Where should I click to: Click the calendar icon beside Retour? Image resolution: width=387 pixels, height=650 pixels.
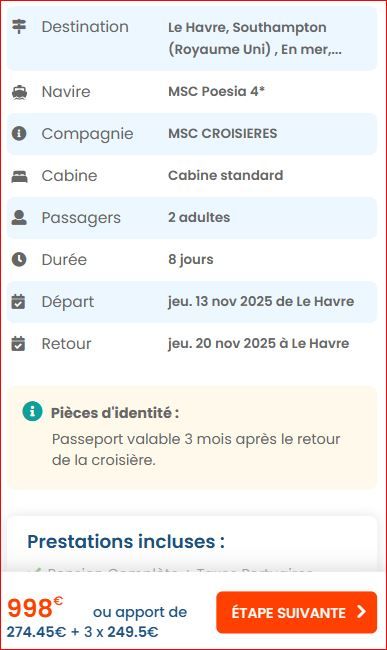pyautogui.click(x=19, y=344)
